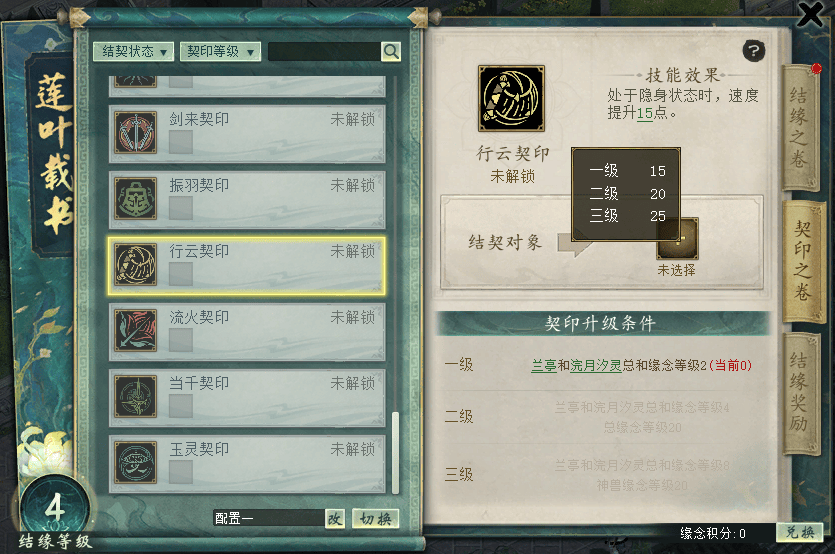Toggle the checkbox under 剑来契印
The width and height of the screenshot is (835, 554).
[x=181, y=142]
